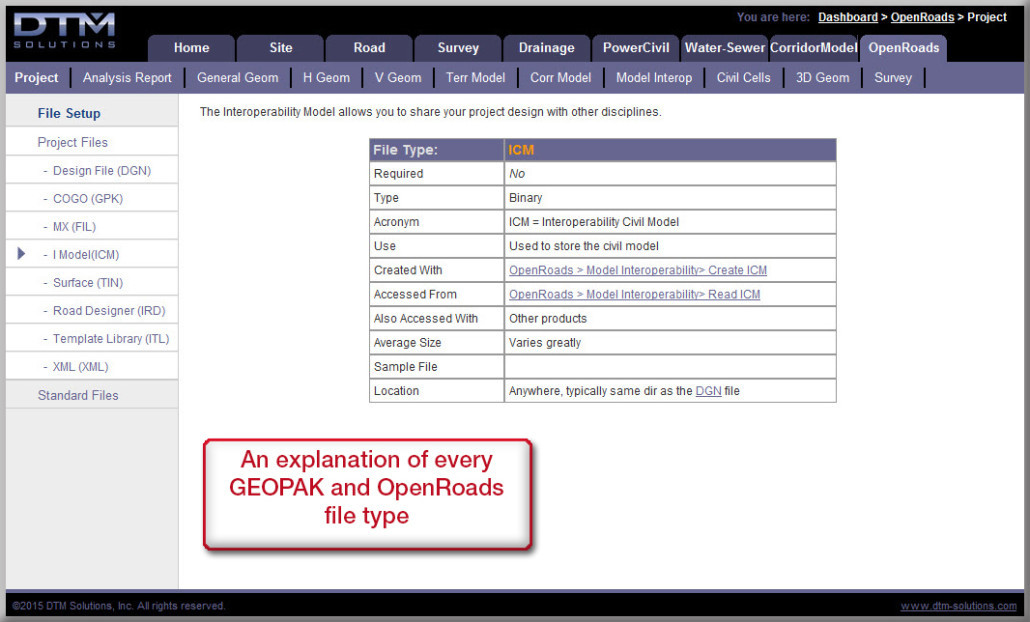Visit the www.dtm-solutions.com footer link
Image resolution: width=1030 pixels, height=622 pixels.
point(958,606)
